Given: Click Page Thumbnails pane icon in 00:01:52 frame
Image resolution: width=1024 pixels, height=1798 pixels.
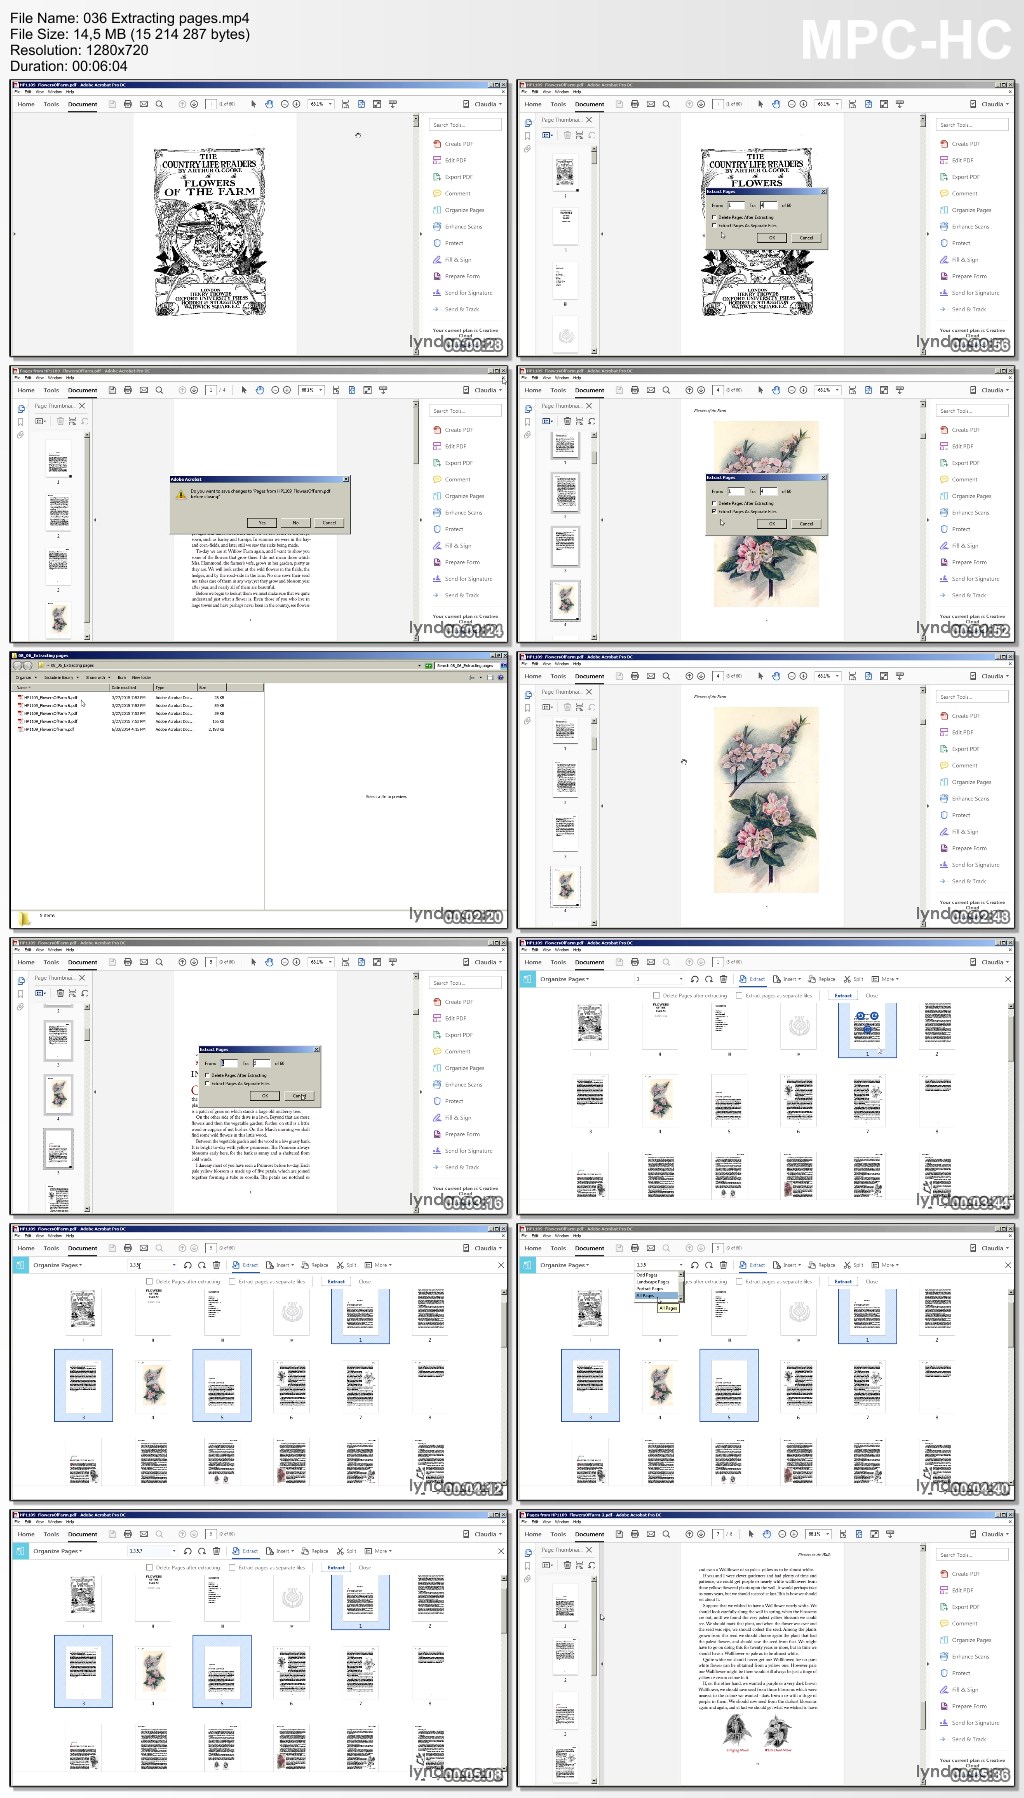Looking at the screenshot, I should [527, 407].
